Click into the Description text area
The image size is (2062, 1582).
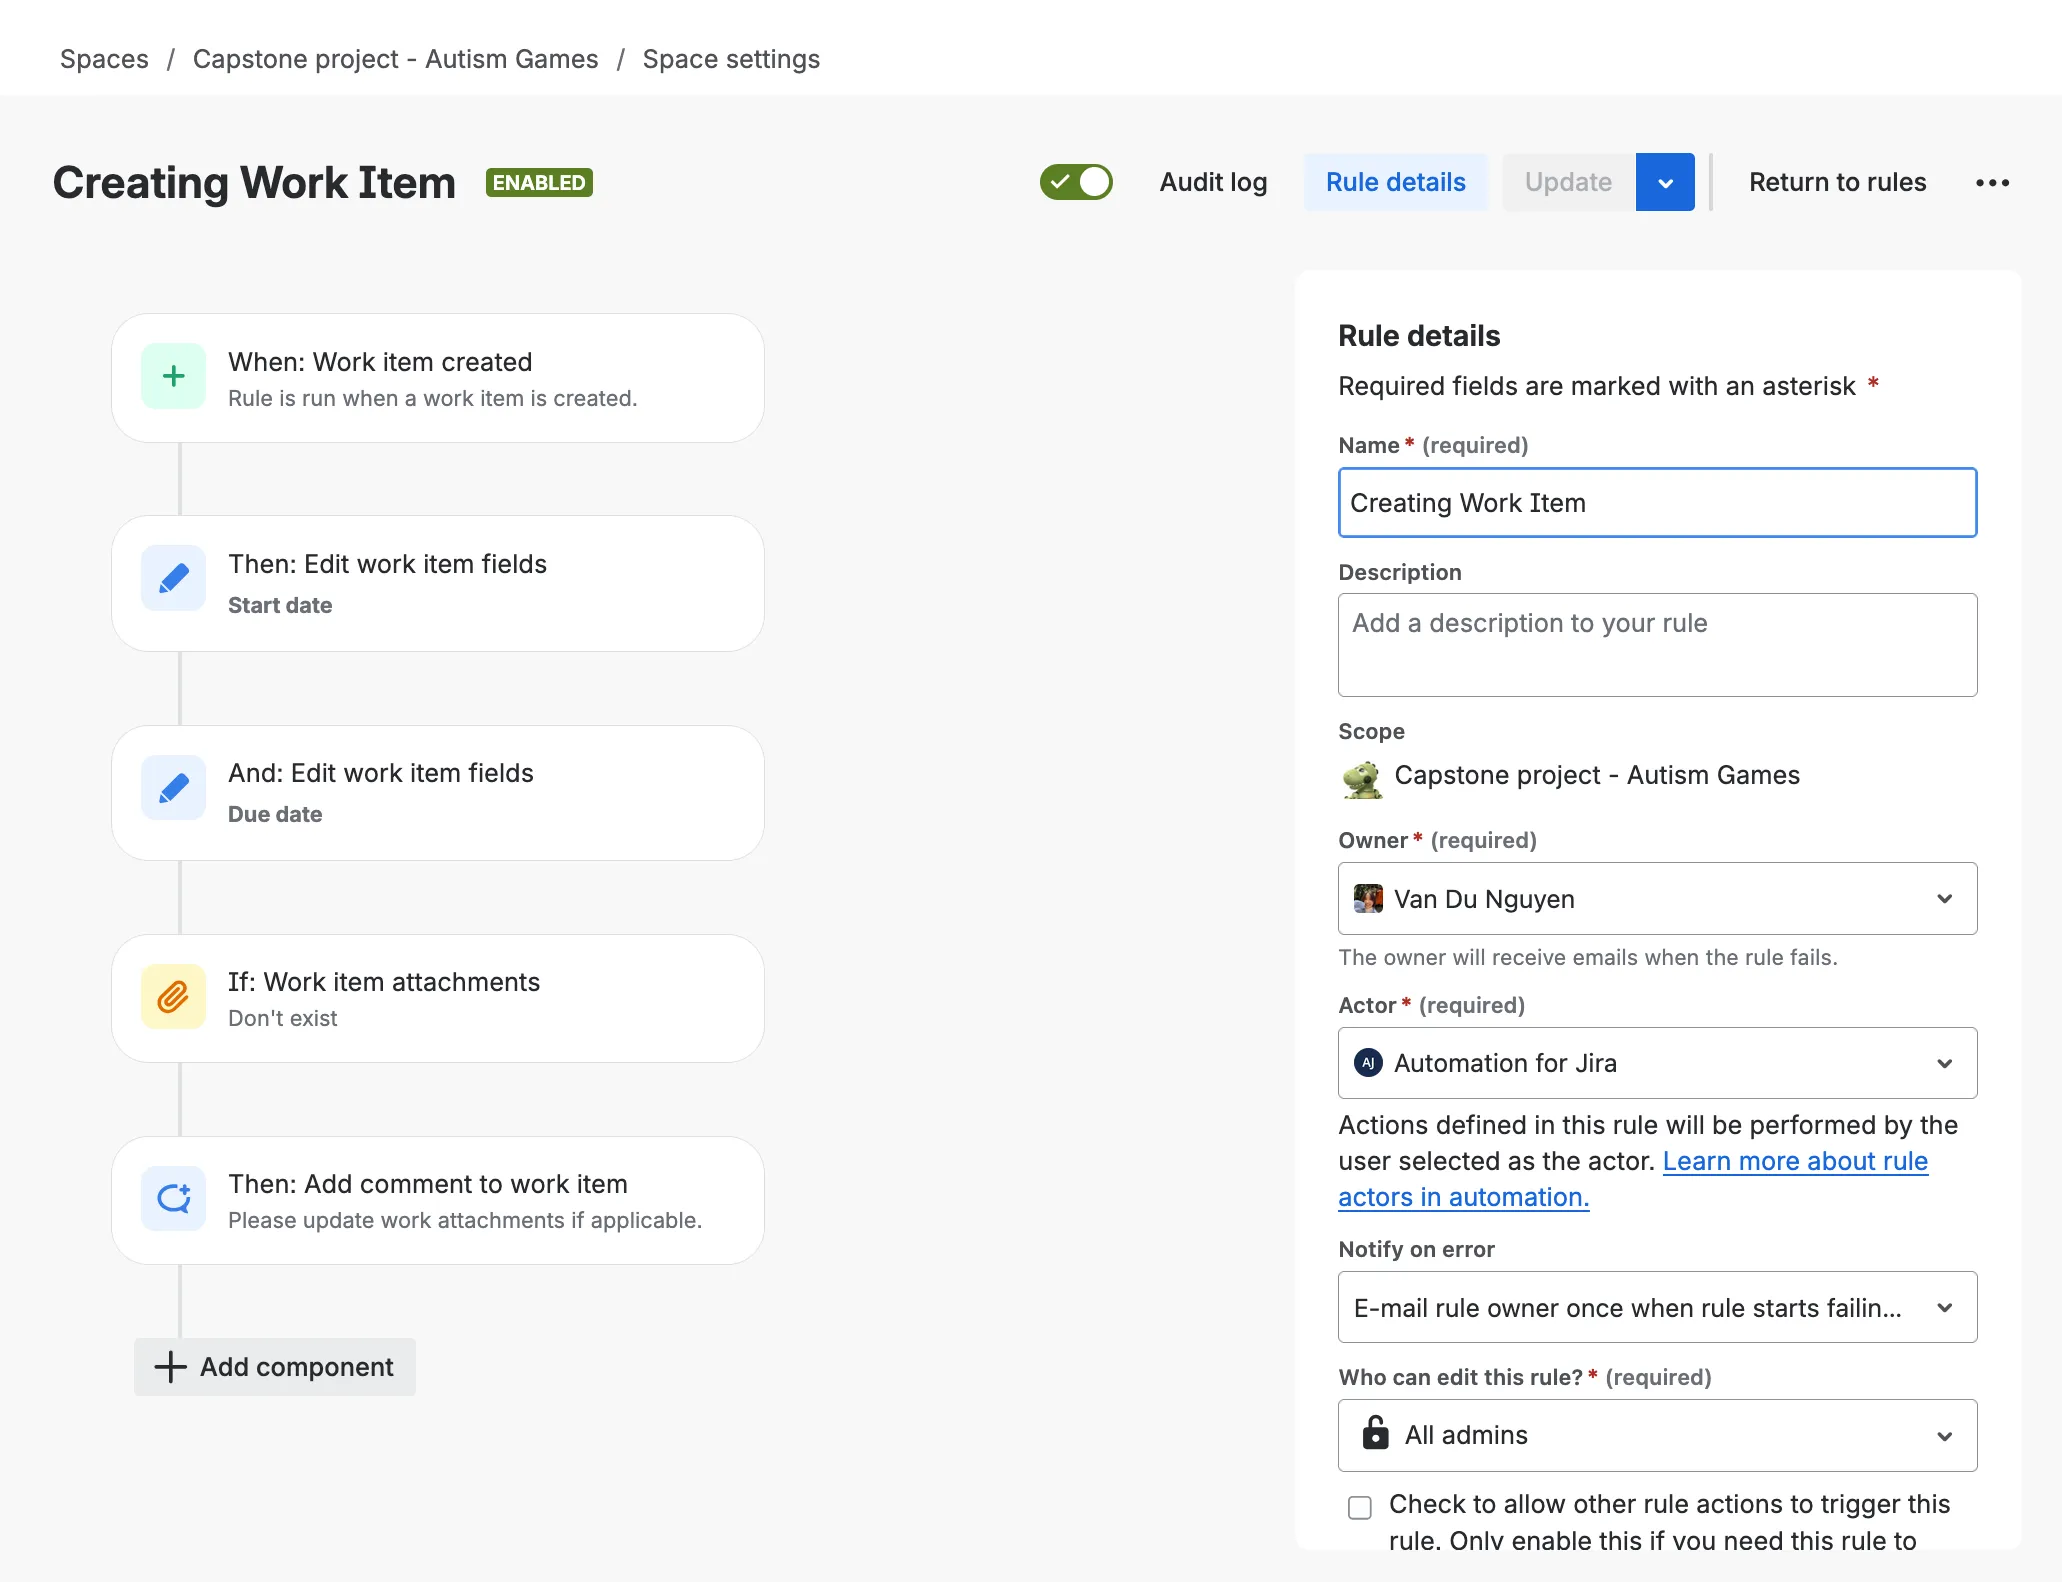coord(1657,645)
